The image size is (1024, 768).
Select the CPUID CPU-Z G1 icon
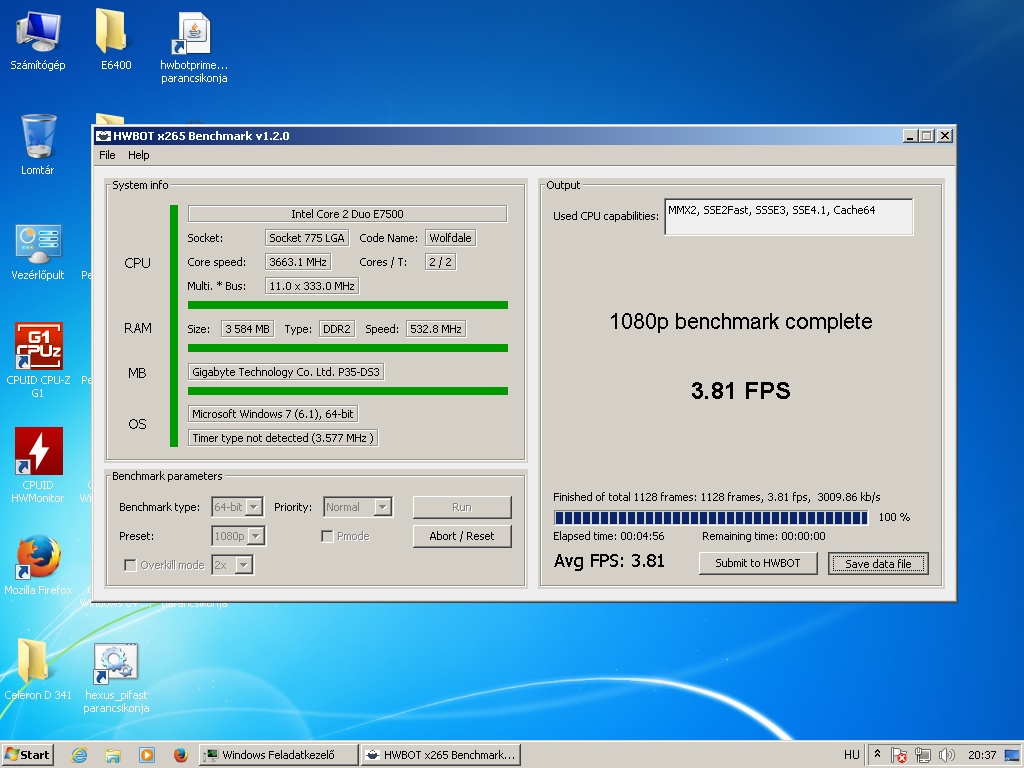[38, 360]
